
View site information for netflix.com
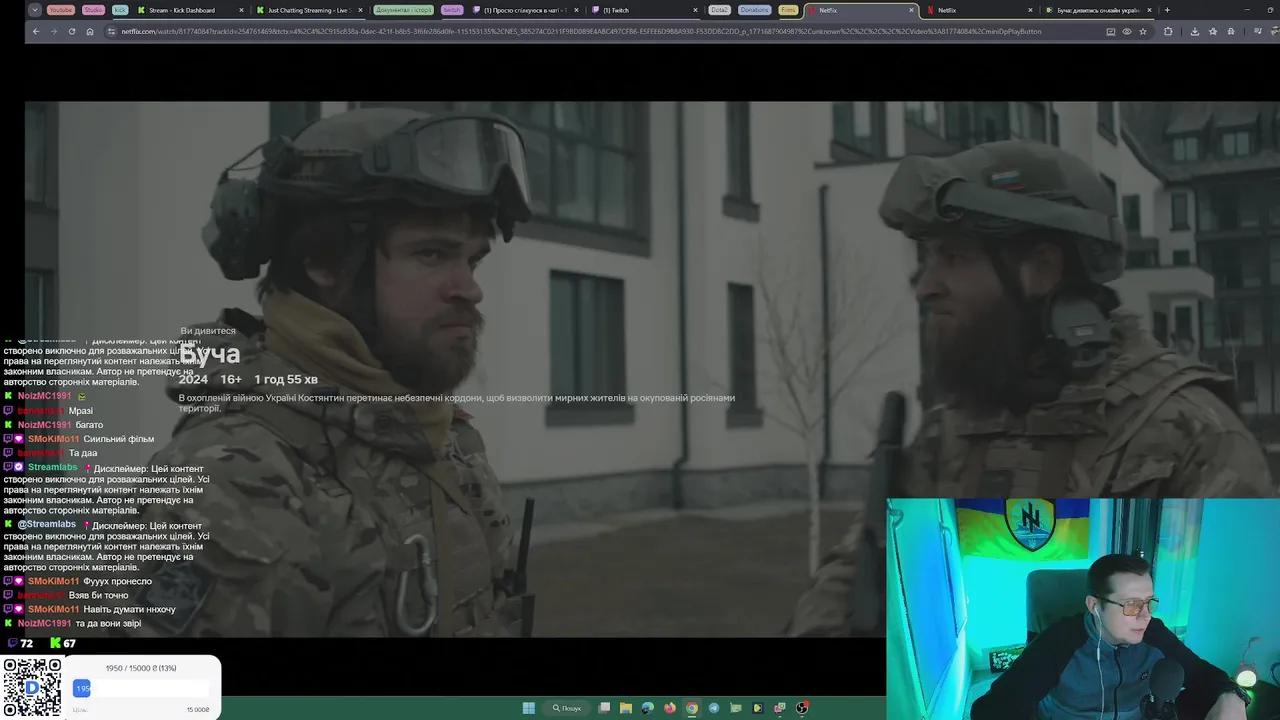tap(112, 31)
